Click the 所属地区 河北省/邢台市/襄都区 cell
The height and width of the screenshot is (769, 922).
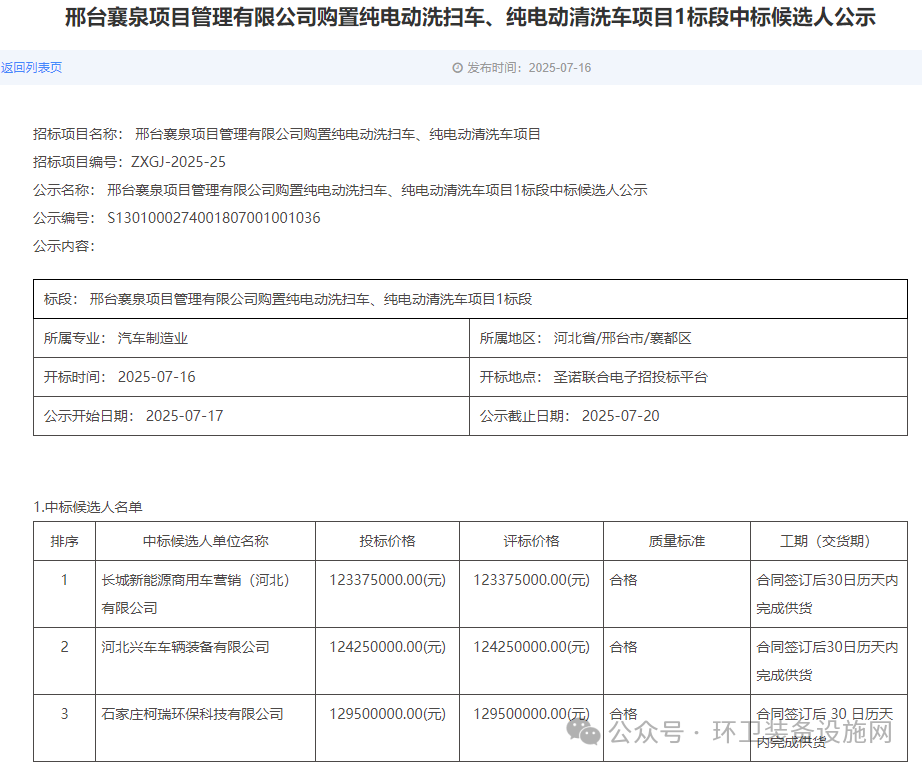click(x=689, y=338)
